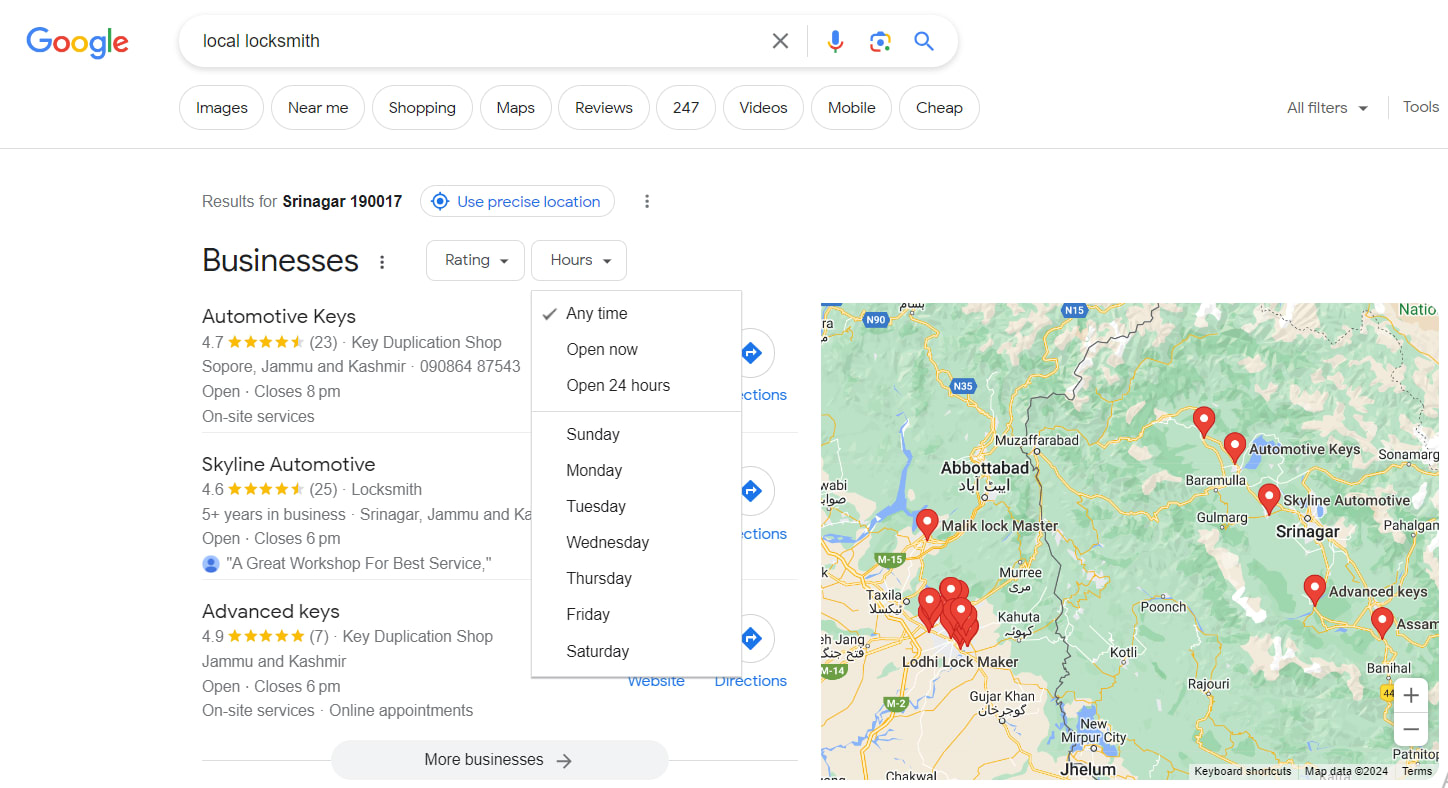The image size is (1448, 788).
Task: Click the More businesses button
Action: (499, 760)
